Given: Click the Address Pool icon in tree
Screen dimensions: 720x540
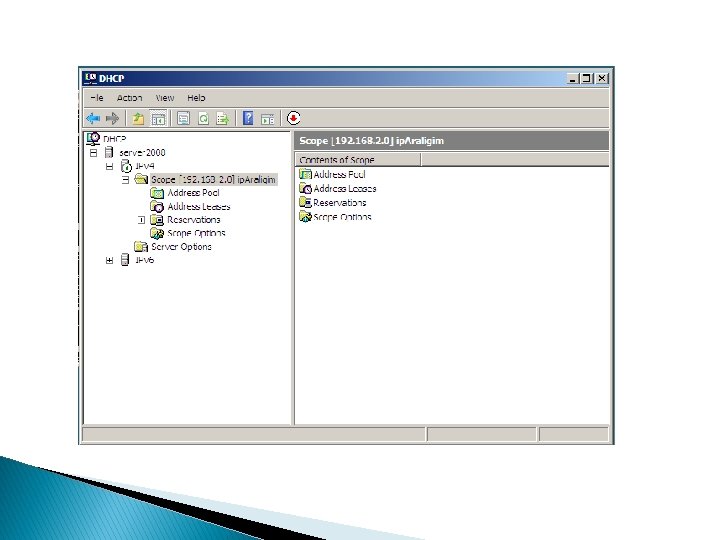Looking at the screenshot, I should tap(157, 193).
